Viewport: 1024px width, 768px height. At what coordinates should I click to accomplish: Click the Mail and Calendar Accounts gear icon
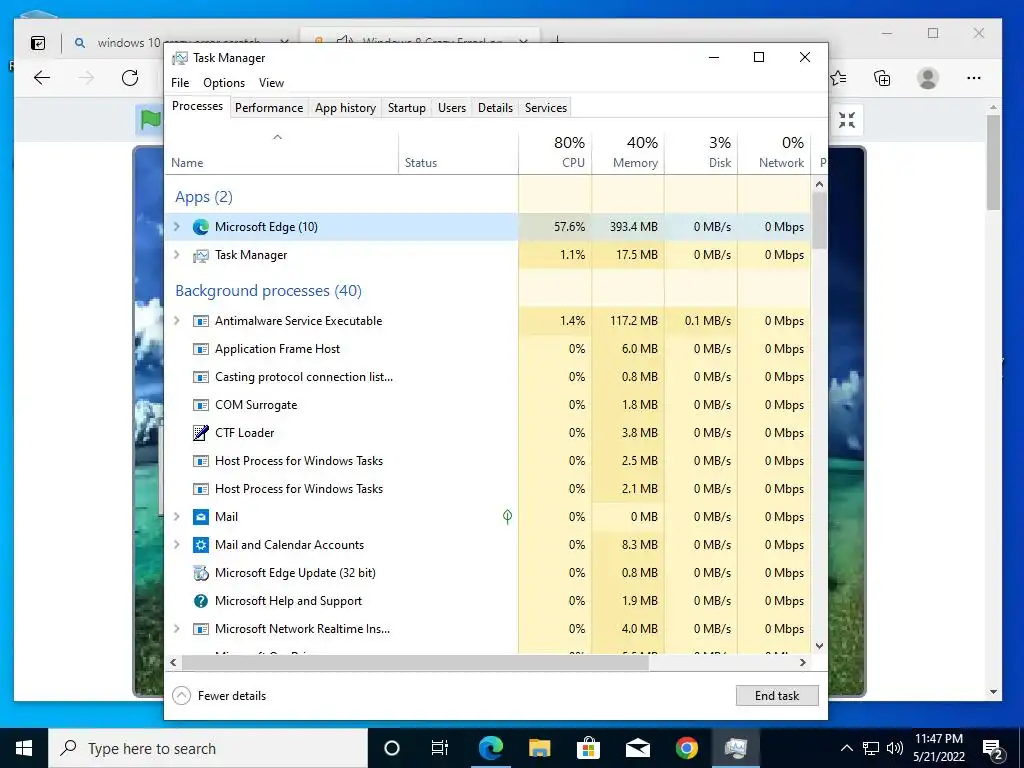200,545
